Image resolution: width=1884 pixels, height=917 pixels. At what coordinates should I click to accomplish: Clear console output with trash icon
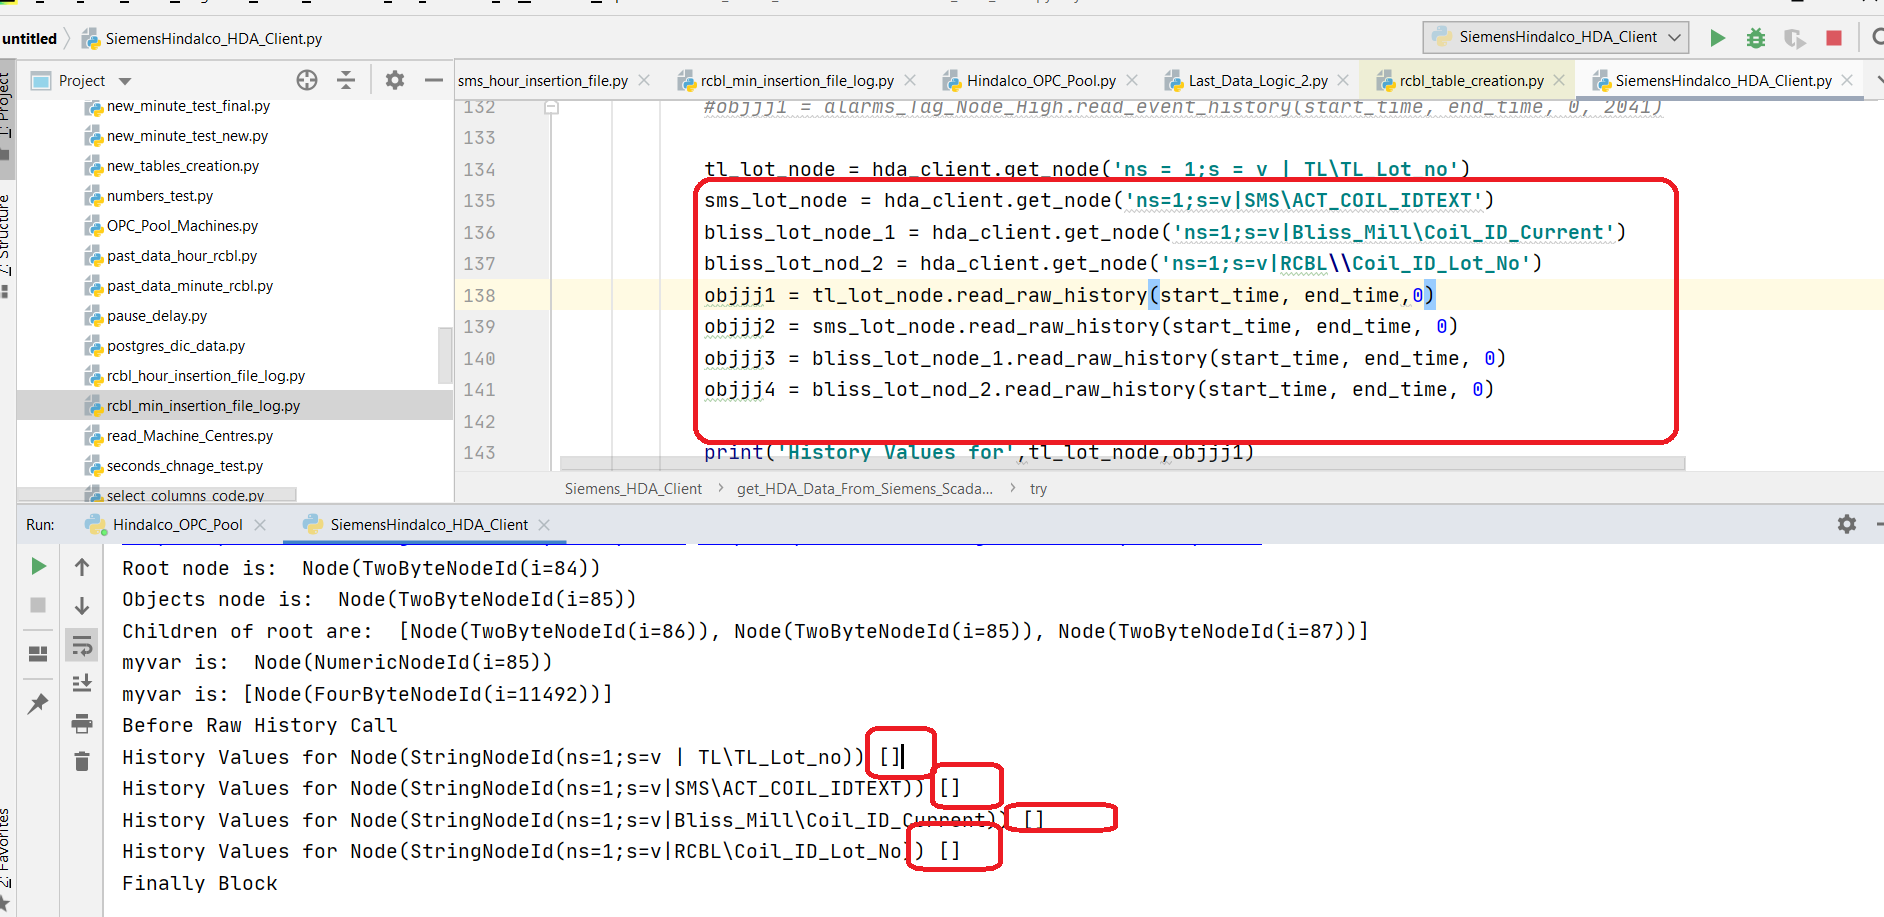[x=82, y=762]
